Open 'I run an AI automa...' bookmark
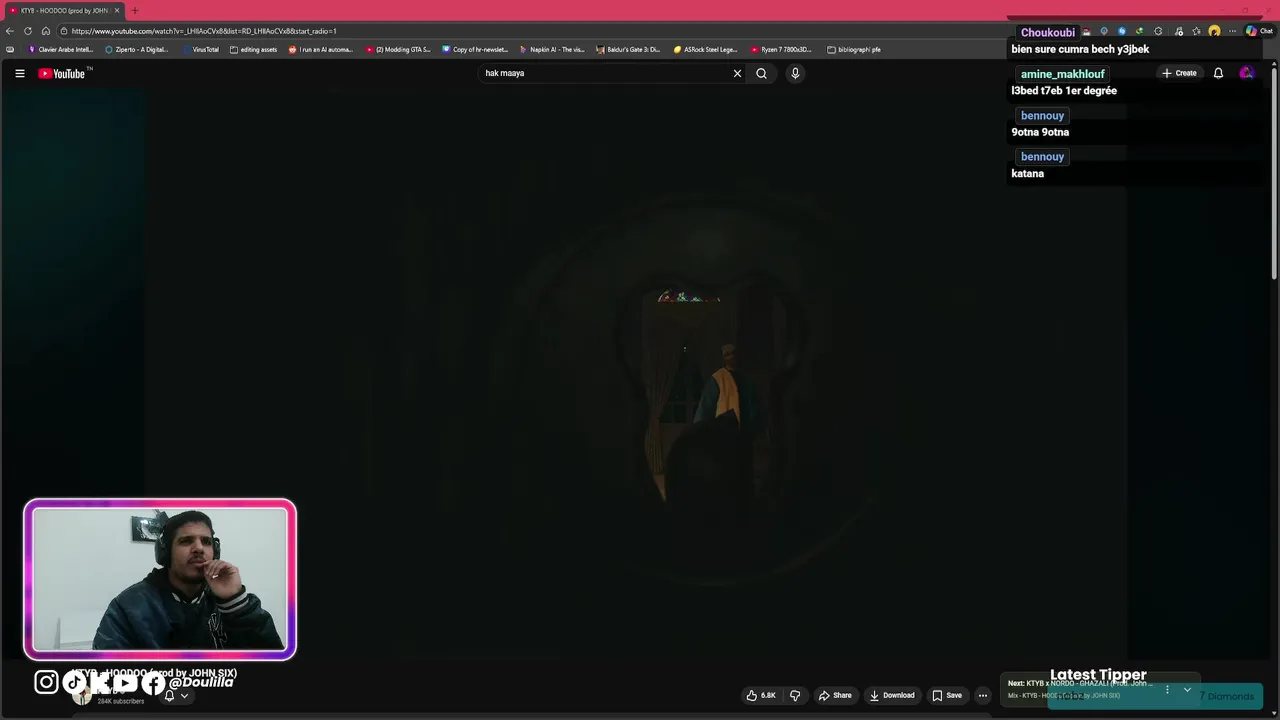This screenshot has height=720, width=1280. (321, 49)
